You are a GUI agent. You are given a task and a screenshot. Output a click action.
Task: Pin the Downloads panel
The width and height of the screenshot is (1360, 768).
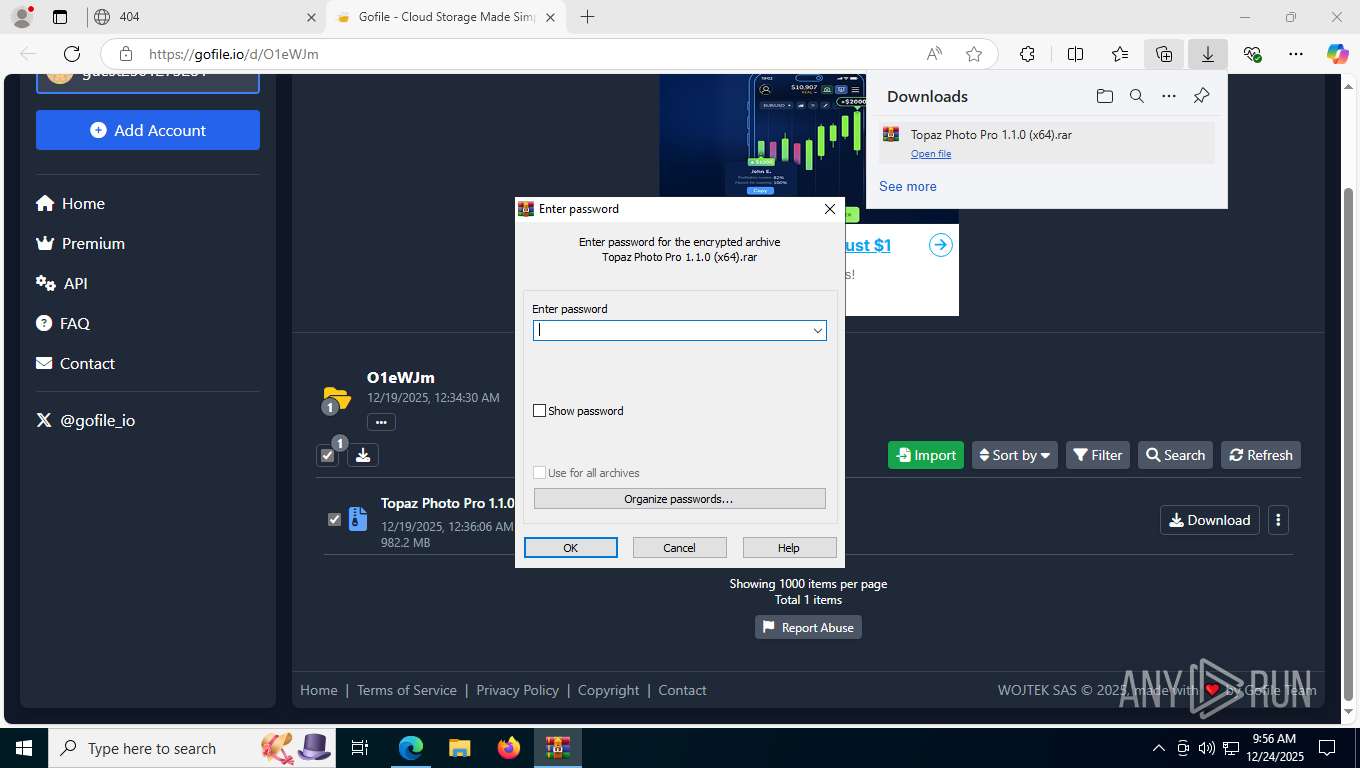click(x=1202, y=96)
